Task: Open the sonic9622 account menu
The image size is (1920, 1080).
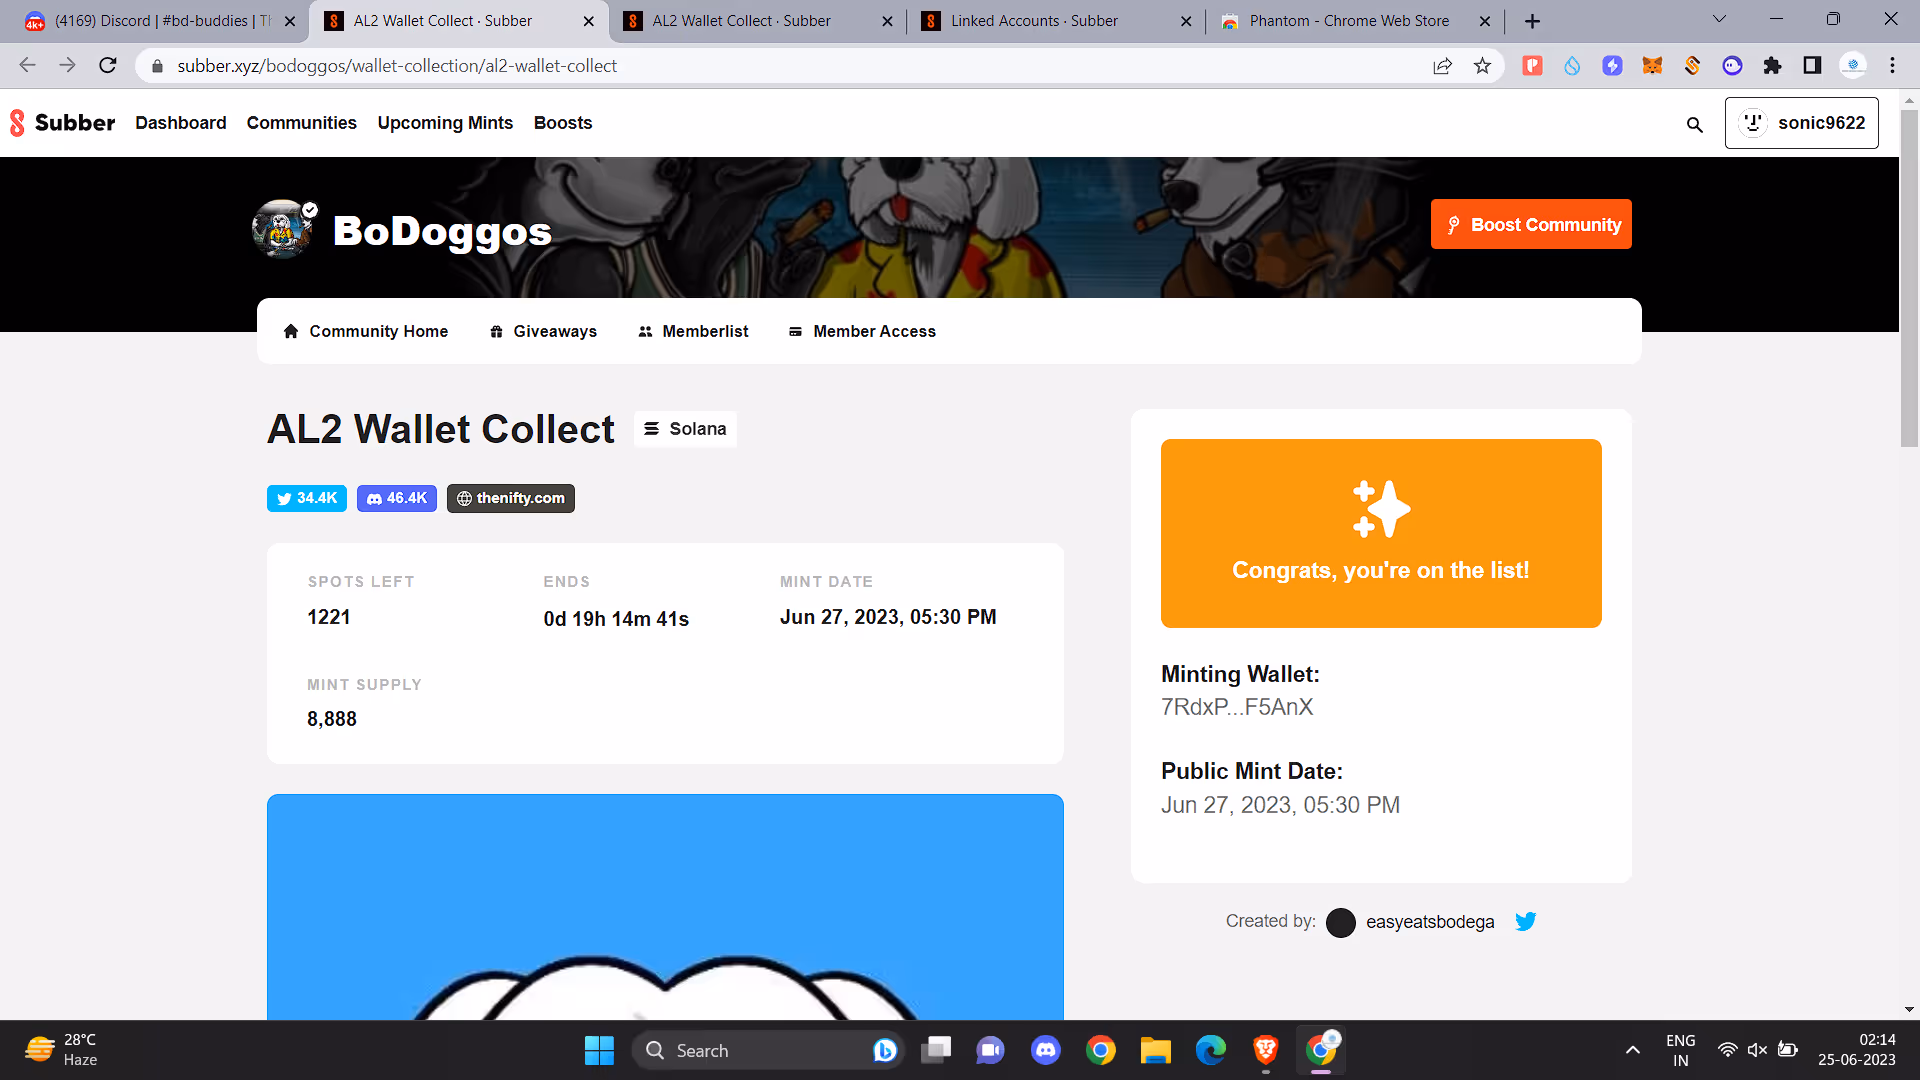Action: point(1801,123)
